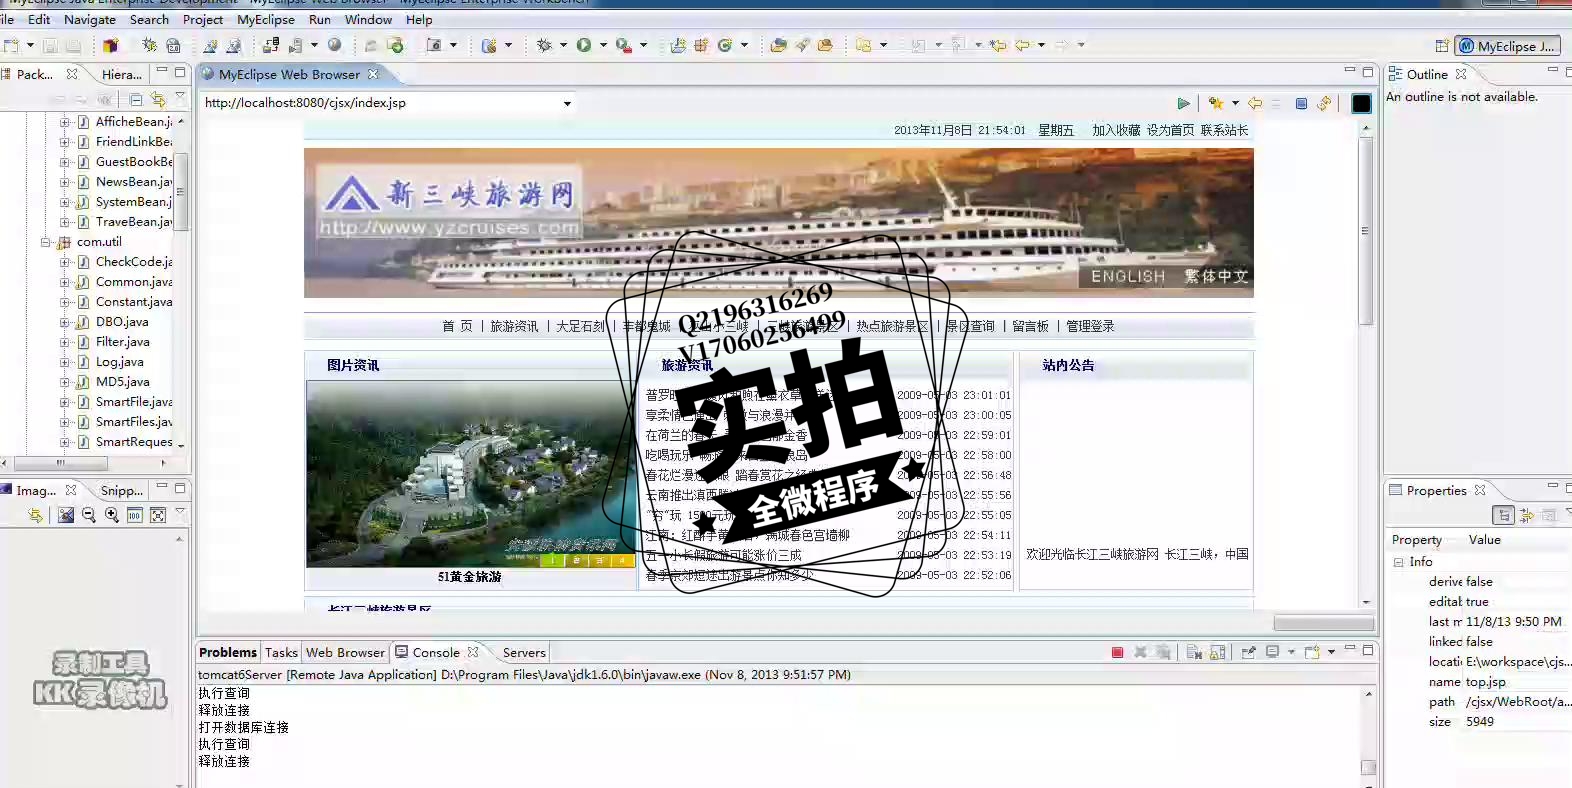Click the browser Refresh page icon
The height and width of the screenshot is (788, 1572).
tap(1324, 103)
